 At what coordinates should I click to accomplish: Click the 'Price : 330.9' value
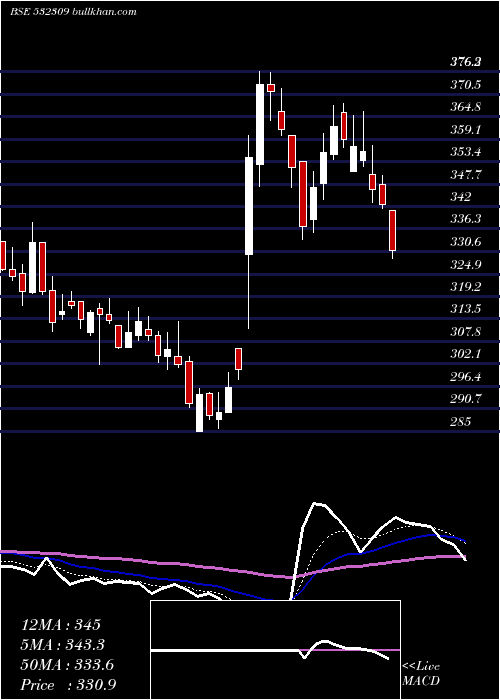pos(68,685)
